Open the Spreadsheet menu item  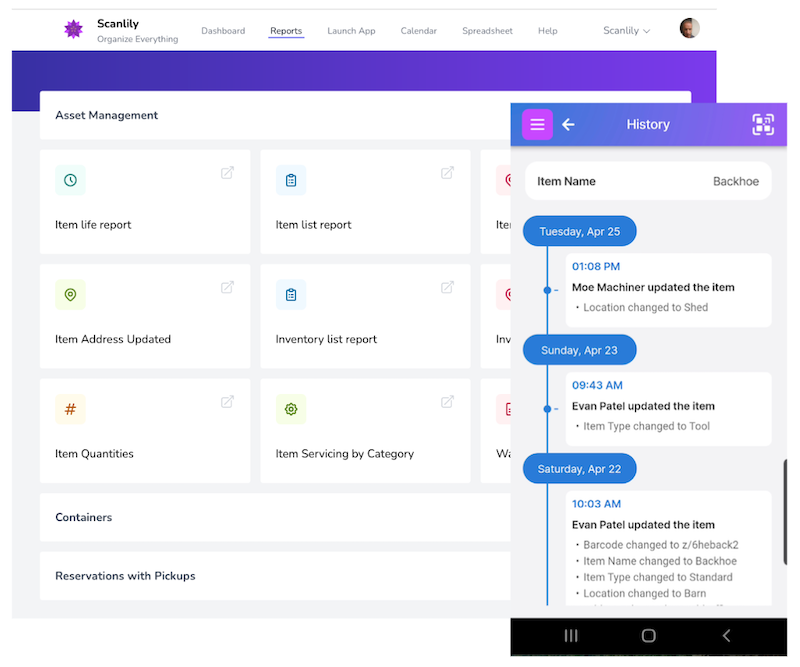click(487, 31)
